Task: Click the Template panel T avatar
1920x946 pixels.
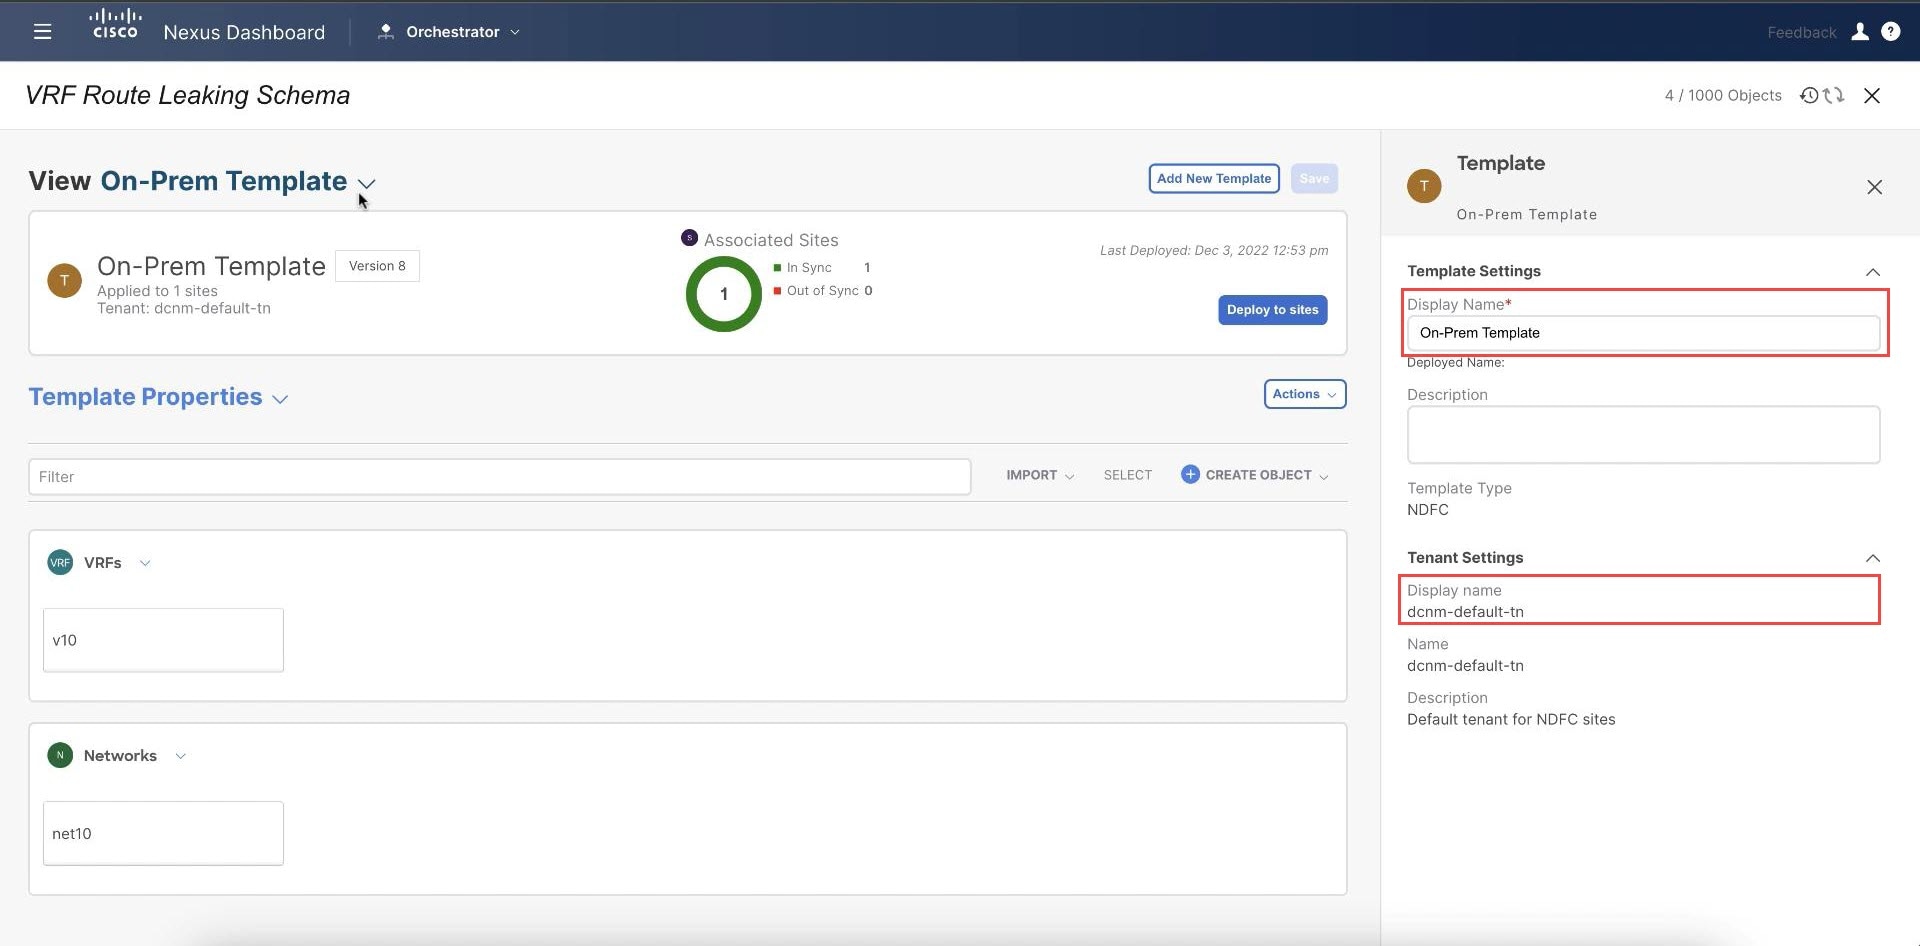Action: tap(1424, 186)
